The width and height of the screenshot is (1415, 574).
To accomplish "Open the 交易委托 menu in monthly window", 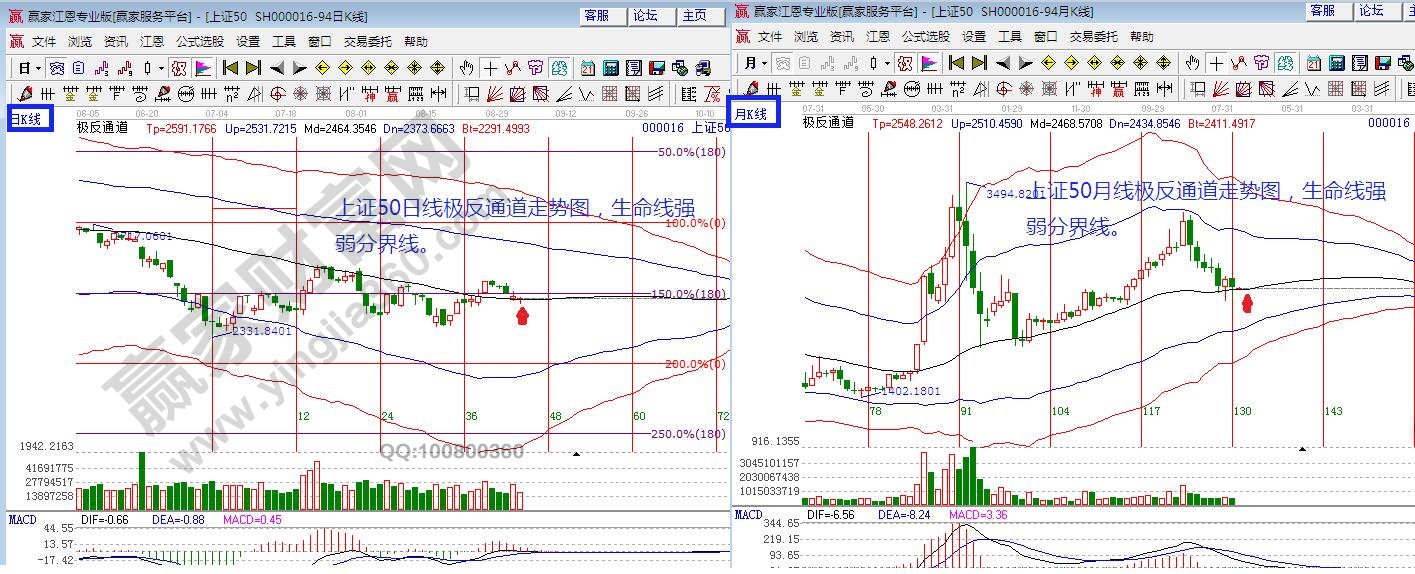I will tap(1093, 36).
